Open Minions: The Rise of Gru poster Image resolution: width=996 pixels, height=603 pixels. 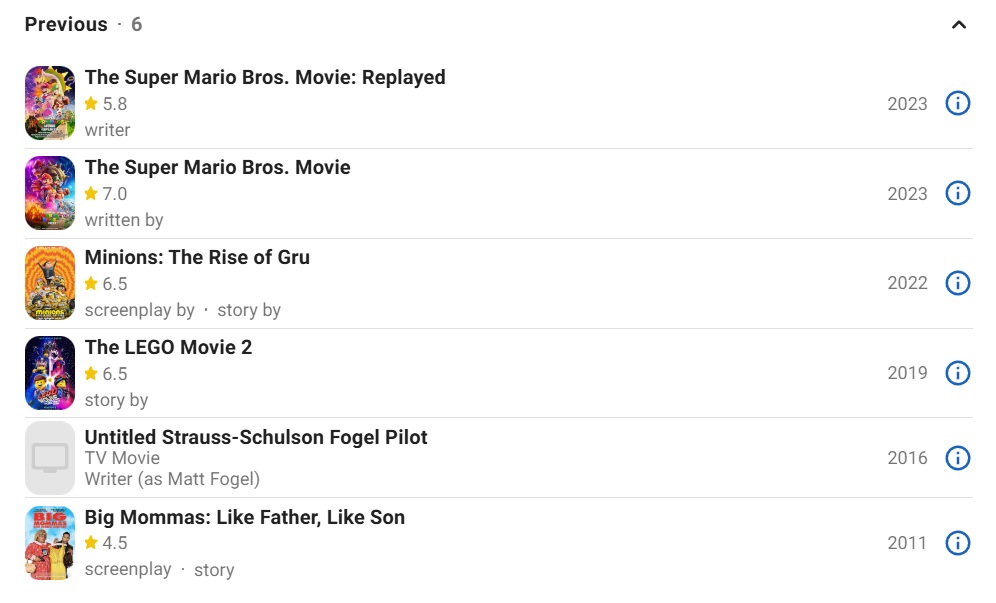pyautogui.click(x=50, y=283)
